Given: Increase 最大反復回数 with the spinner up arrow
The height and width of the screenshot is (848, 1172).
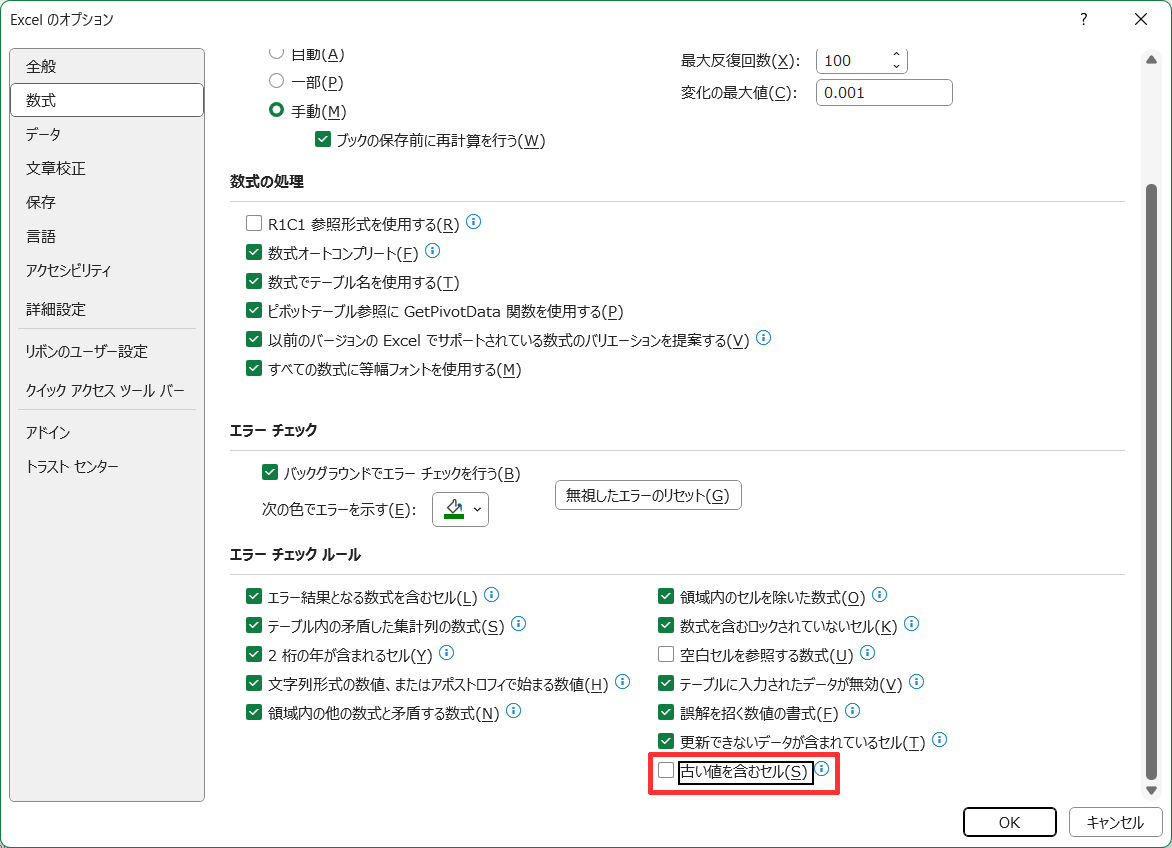Looking at the screenshot, I should click(x=896, y=55).
